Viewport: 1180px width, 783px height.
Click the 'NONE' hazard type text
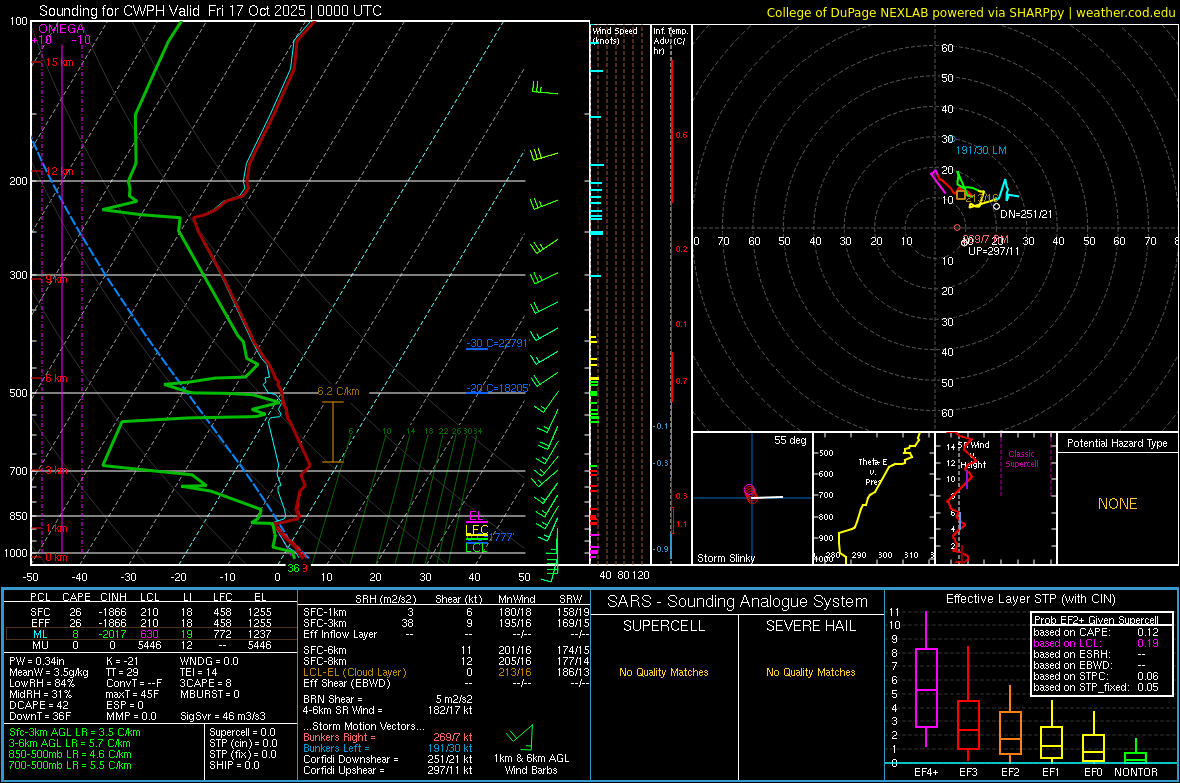coord(1117,504)
